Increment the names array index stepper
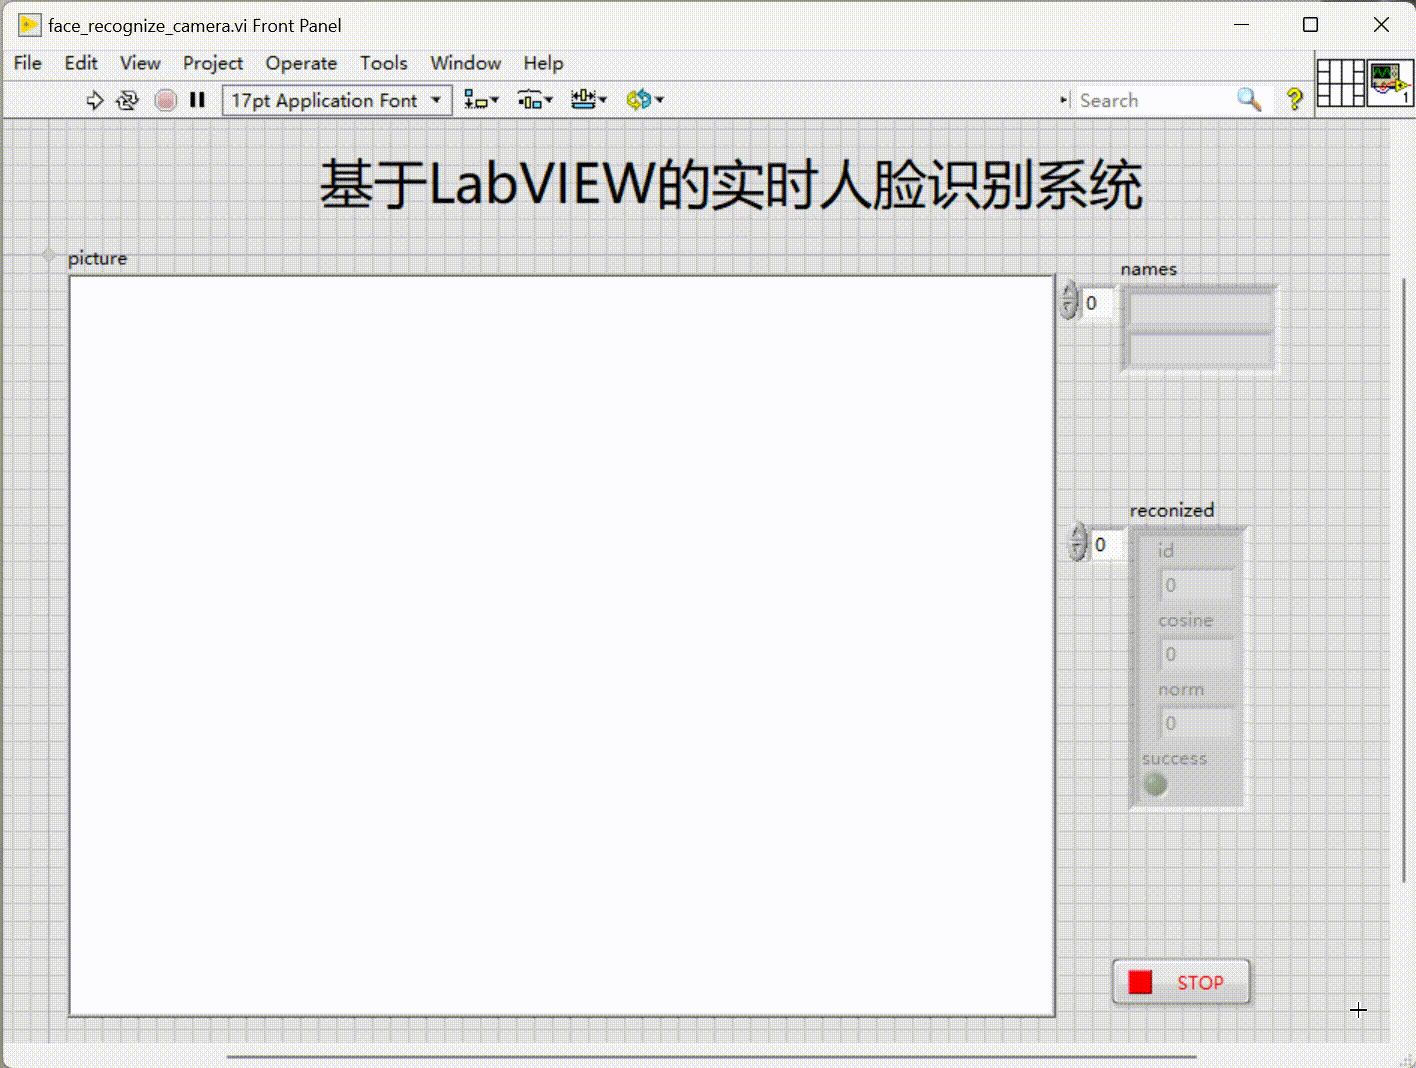Viewport: 1416px width, 1068px height. point(1069,294)
